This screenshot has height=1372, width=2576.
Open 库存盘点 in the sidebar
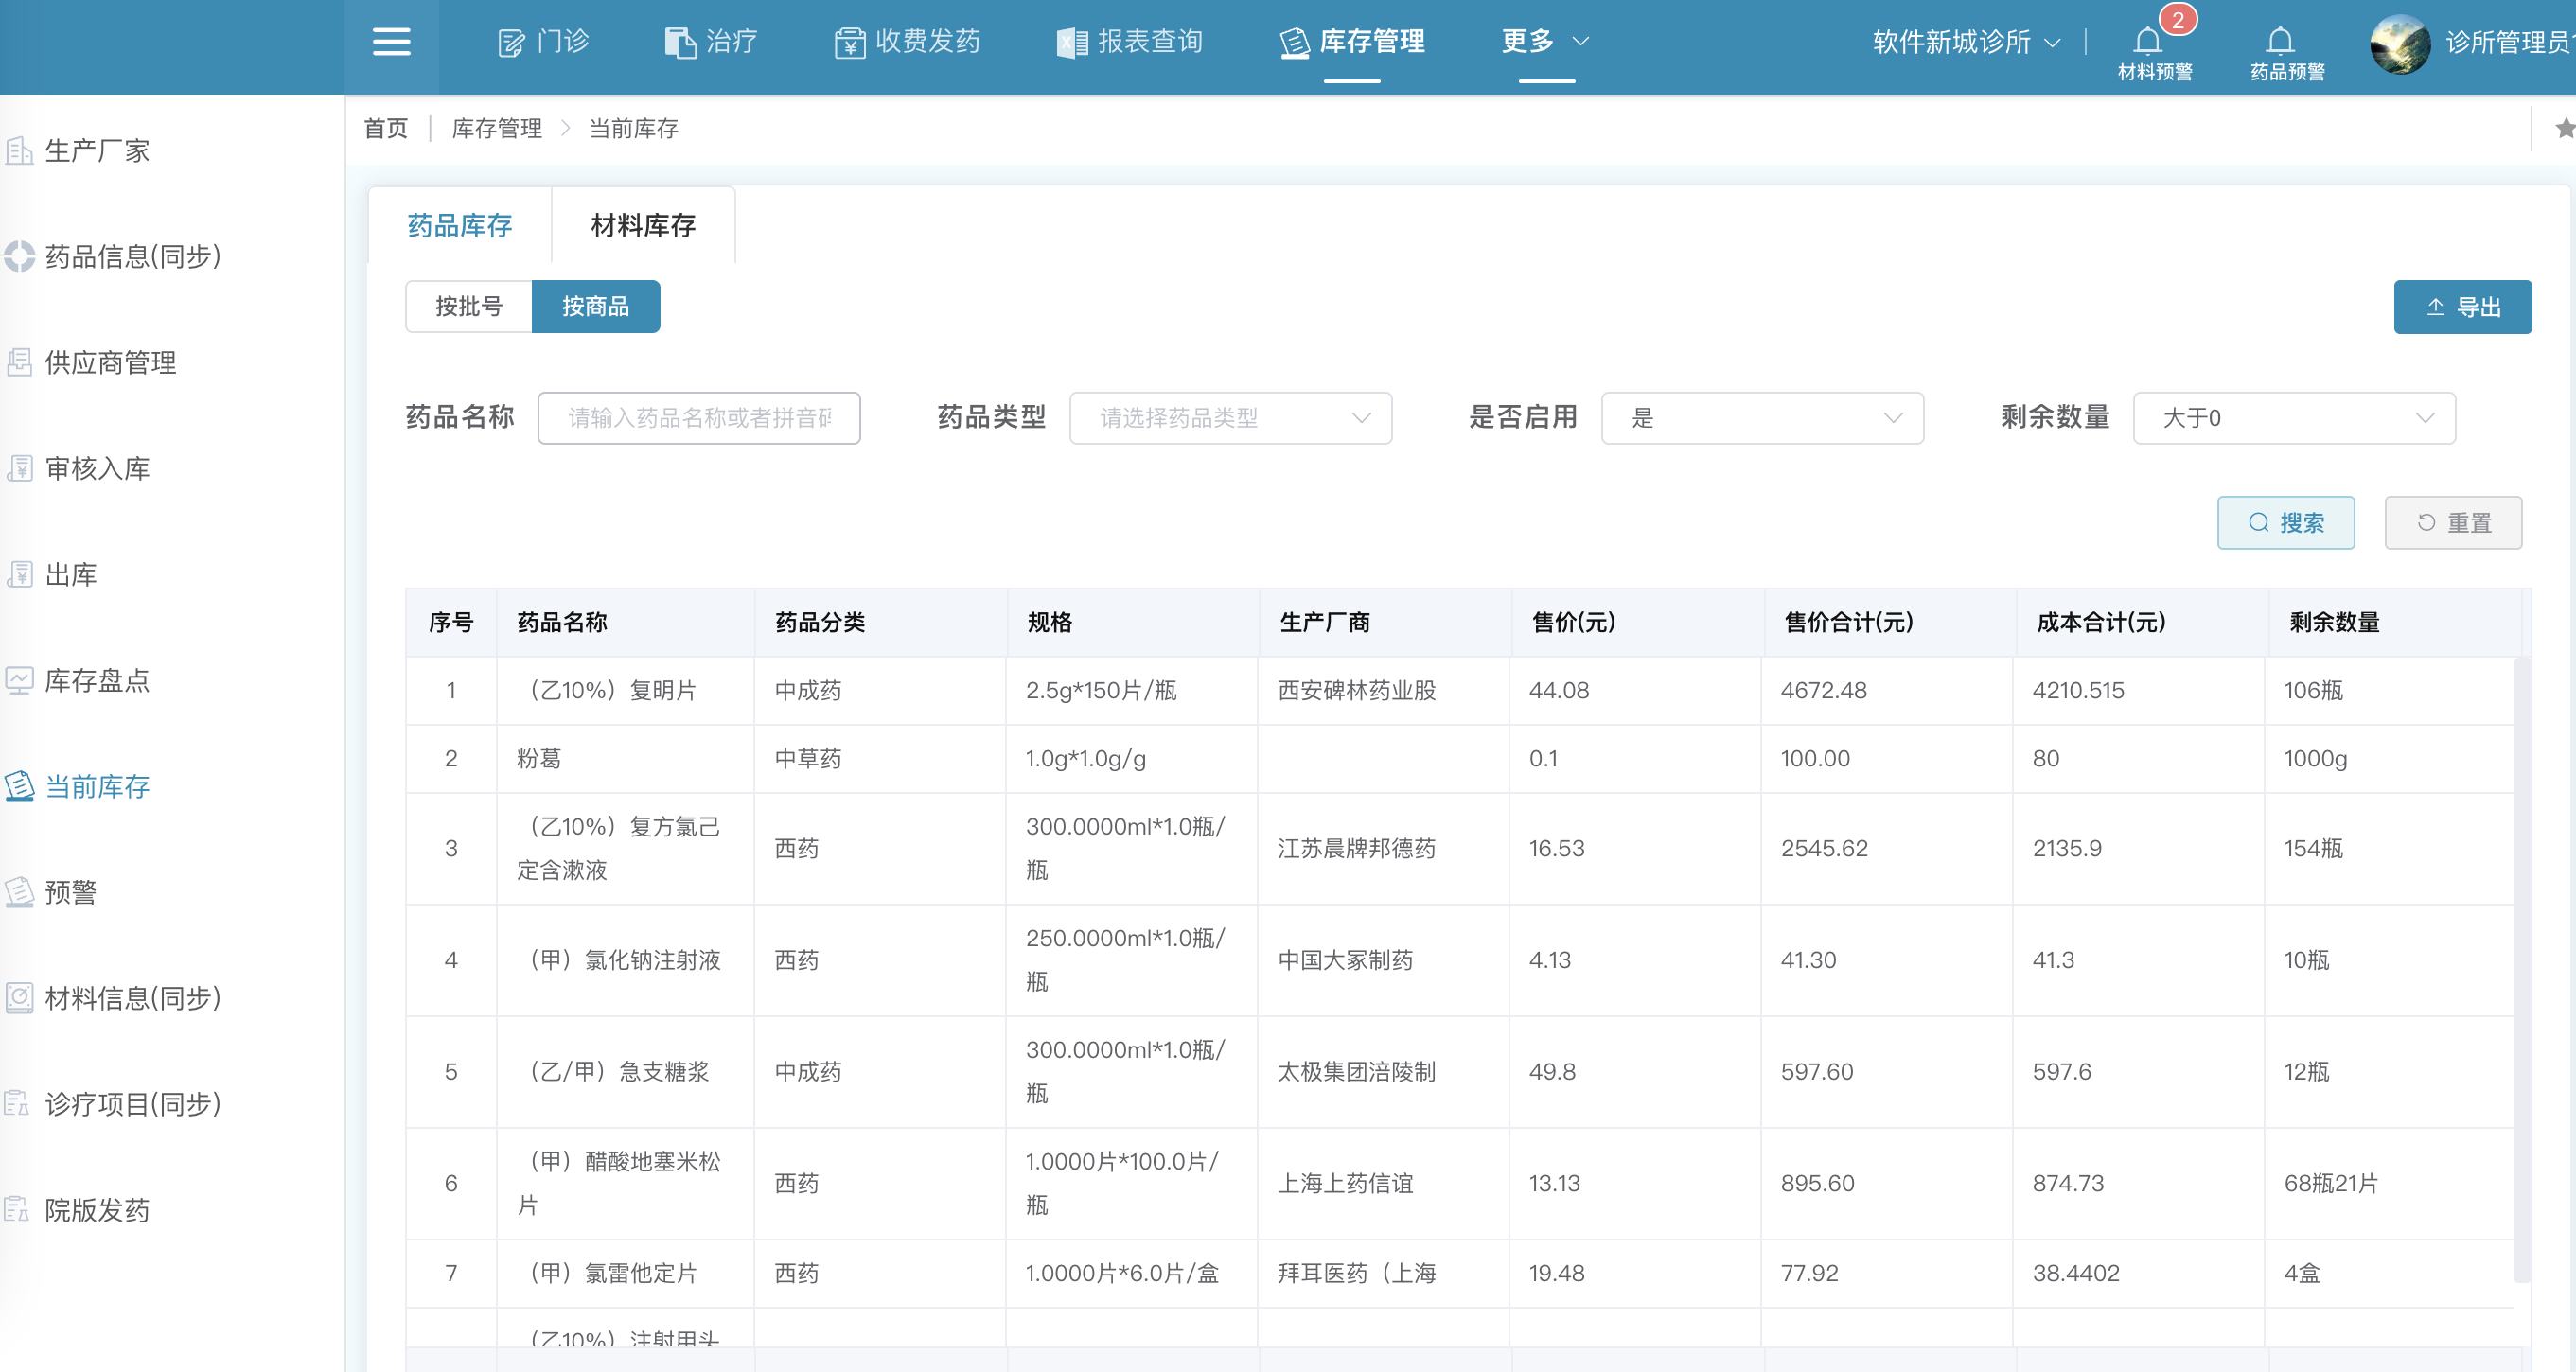pyautogui.click(x=96, y=680)
